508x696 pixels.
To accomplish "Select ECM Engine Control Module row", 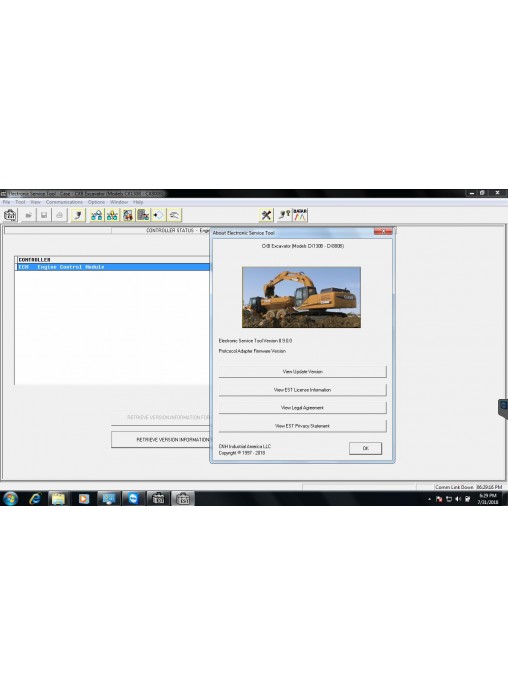I will click(113, 267).
